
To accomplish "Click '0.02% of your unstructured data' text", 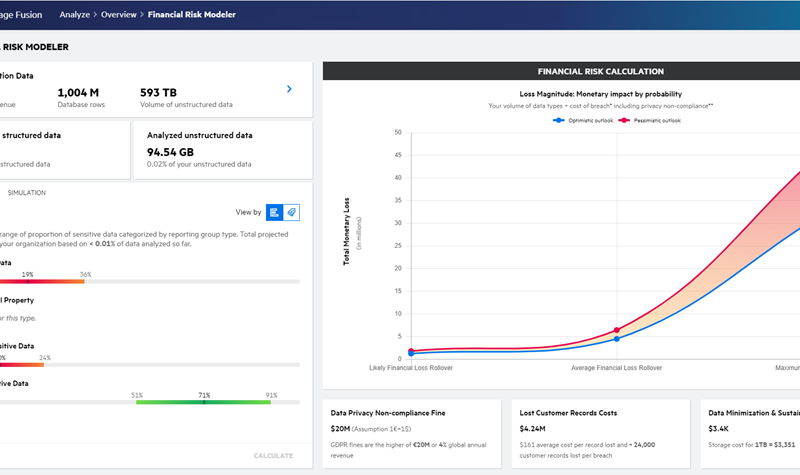I will [199, 164].
